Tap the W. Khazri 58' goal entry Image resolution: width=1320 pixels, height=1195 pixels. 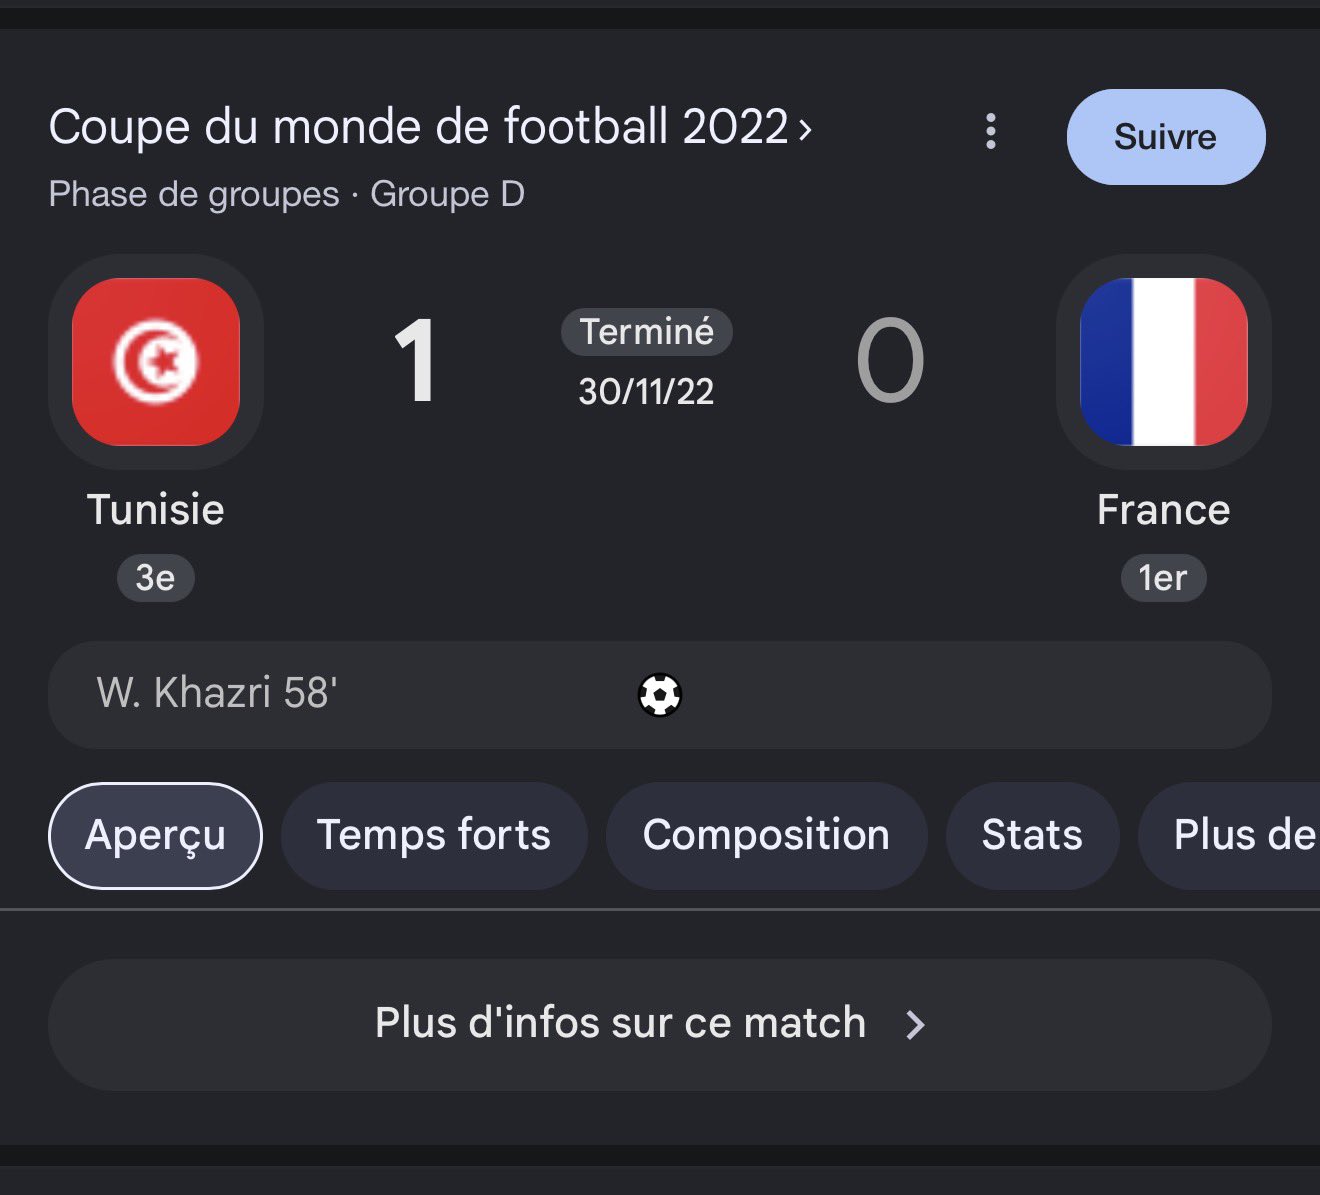(217, 693)
